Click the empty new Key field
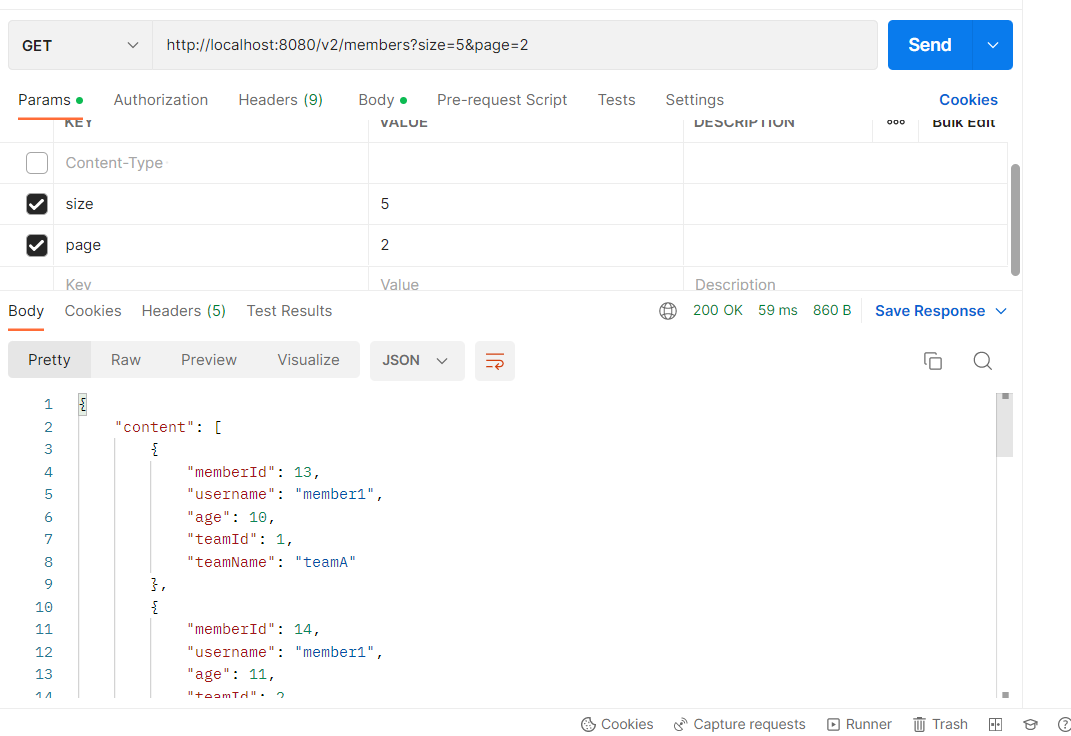The image size is (1071, 736). coord(210,280)
